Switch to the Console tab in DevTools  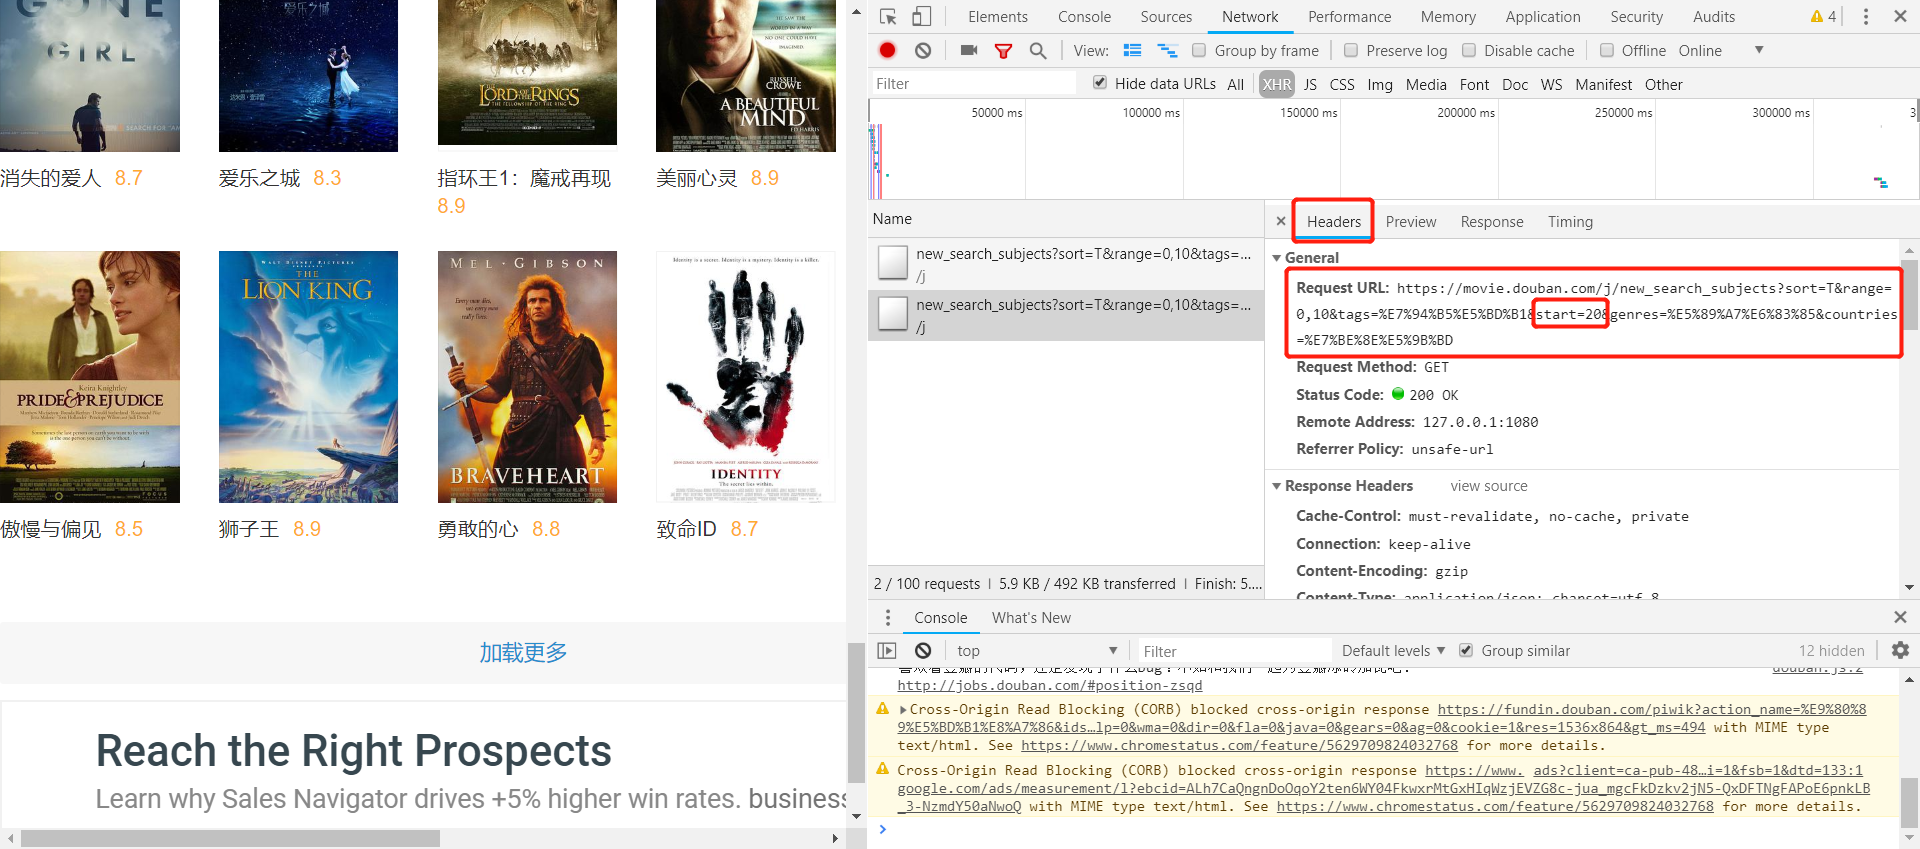tap(1084, 17)
